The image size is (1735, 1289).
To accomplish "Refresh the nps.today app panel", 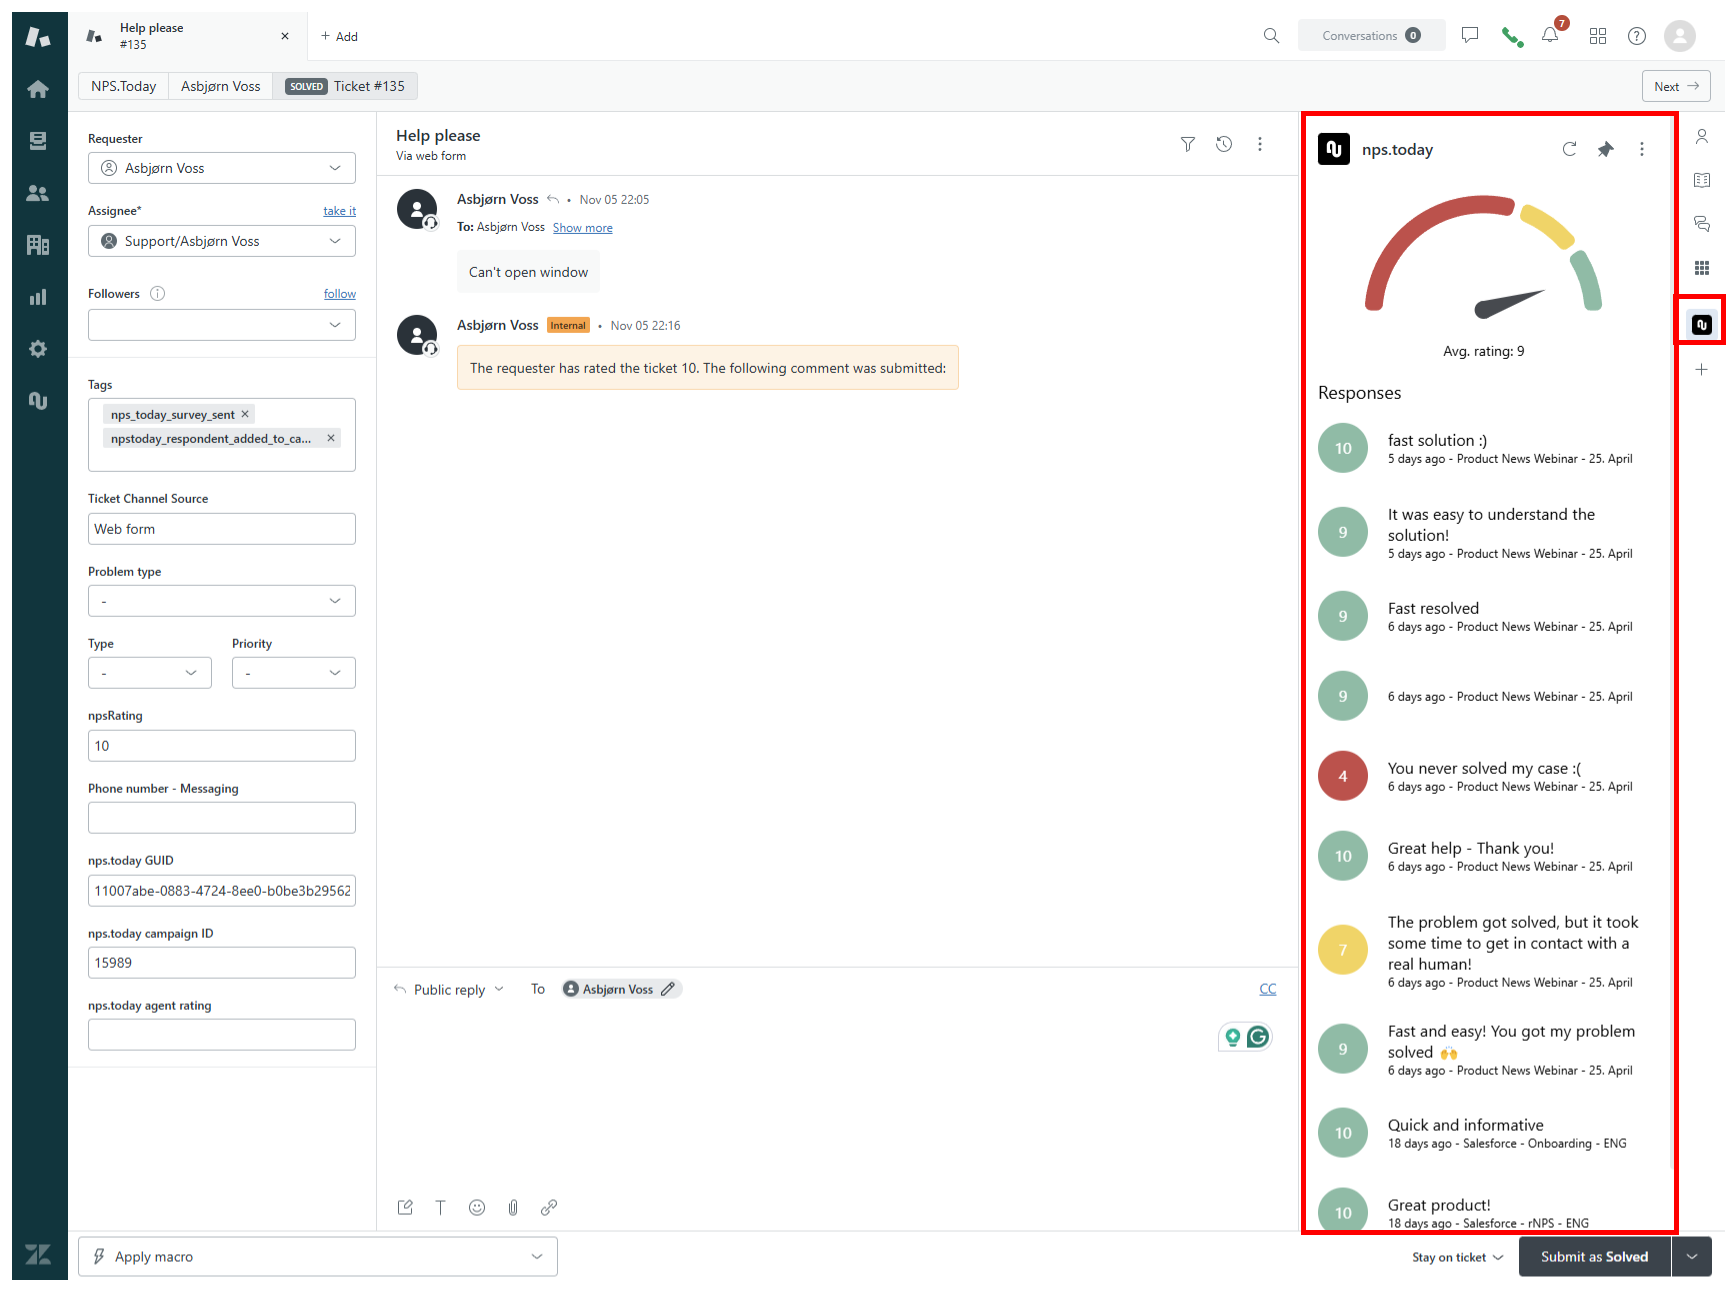I will tap(1569, 149).
